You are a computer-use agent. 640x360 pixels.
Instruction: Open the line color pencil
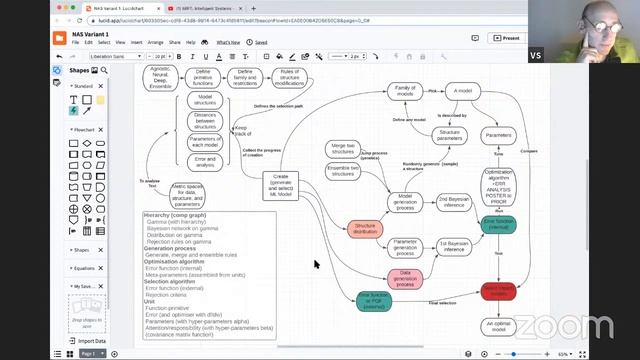coord(292,57)
